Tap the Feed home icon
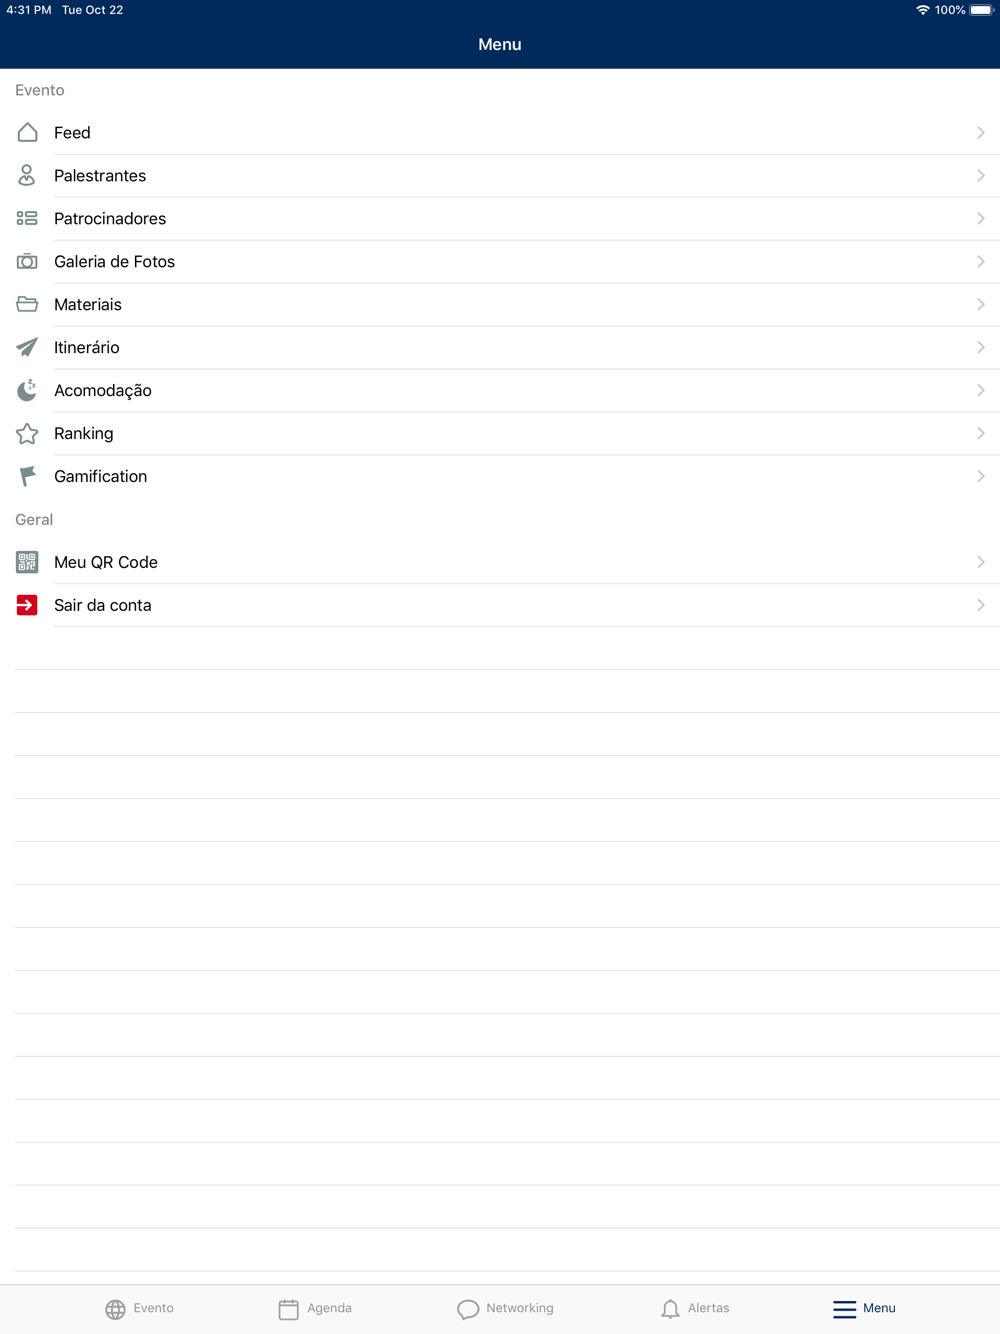Screen dimensions: 1000x1334 pyautogui.click(x=27, y=132)
